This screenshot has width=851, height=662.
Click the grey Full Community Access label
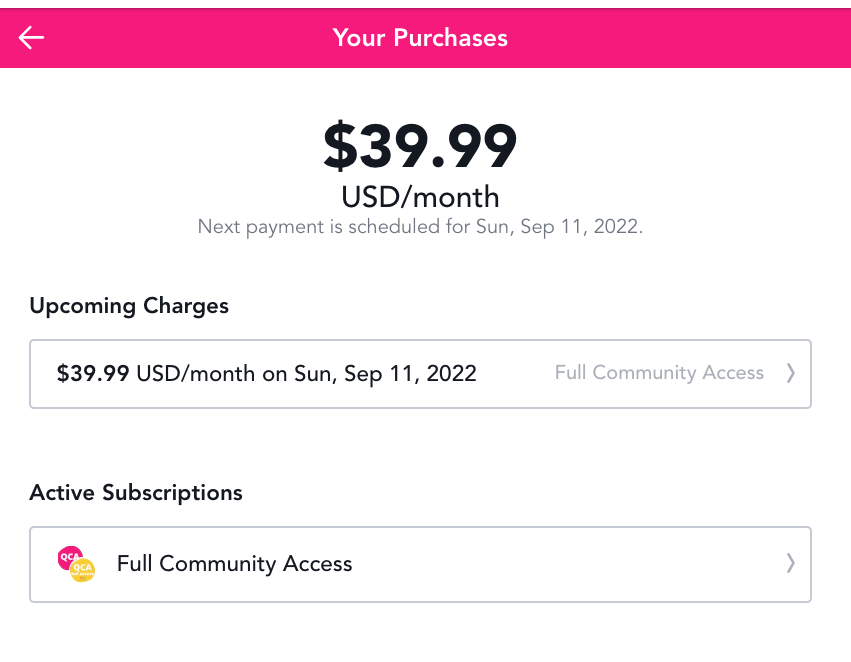[659, 373]
